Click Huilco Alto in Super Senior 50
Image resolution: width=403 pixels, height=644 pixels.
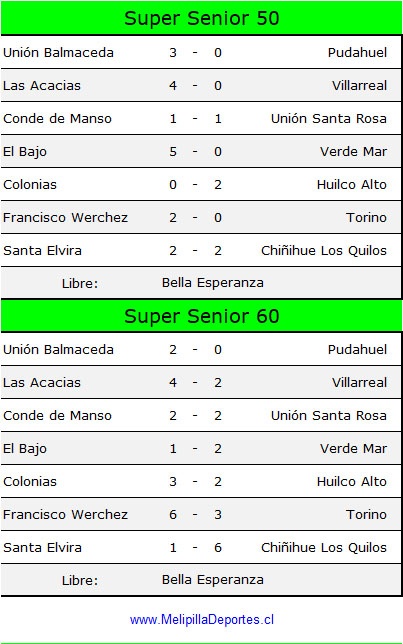click(352, 184)
